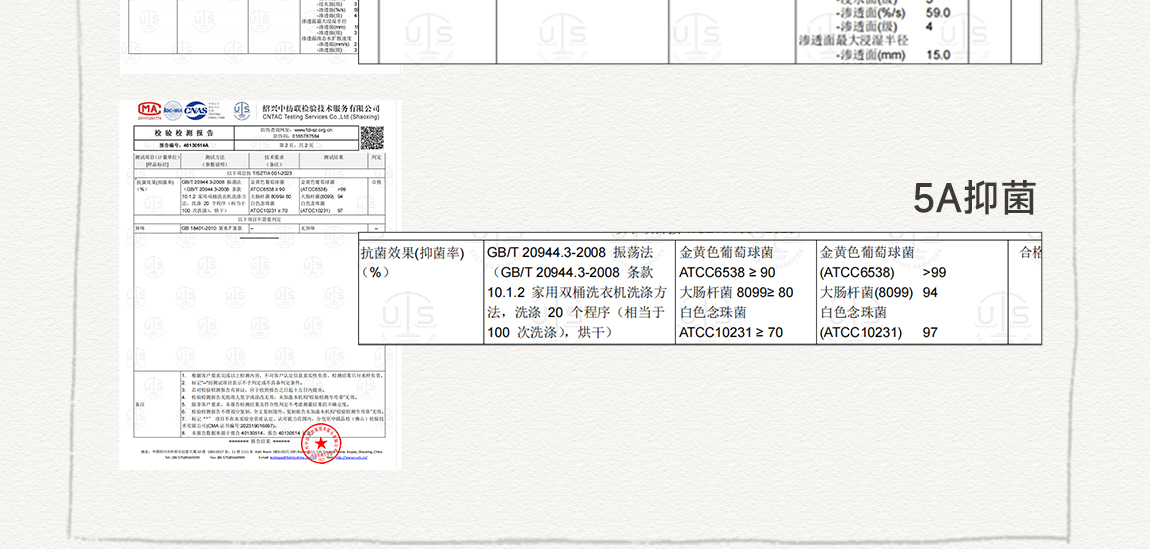Click the 第2页 page indicator in the report header
The image size is (1150, 549).
287,145
